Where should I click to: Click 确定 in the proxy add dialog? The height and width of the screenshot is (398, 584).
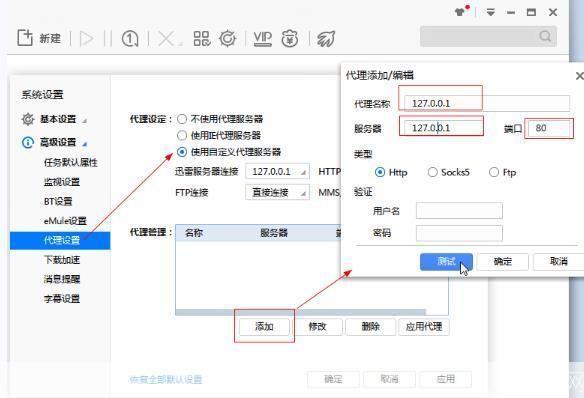(502, 261)
